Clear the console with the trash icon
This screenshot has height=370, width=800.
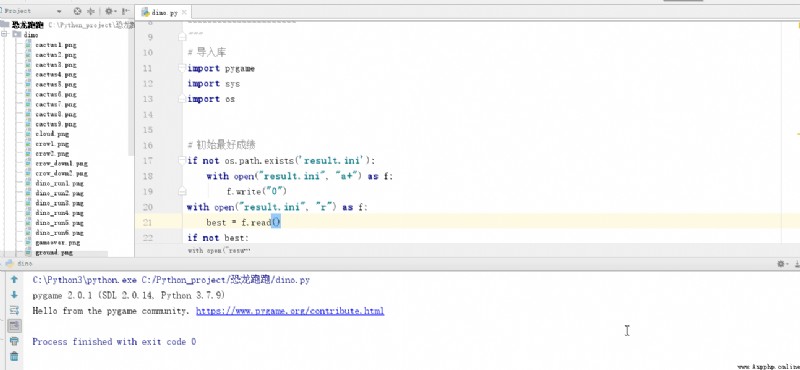coord(14,356)
